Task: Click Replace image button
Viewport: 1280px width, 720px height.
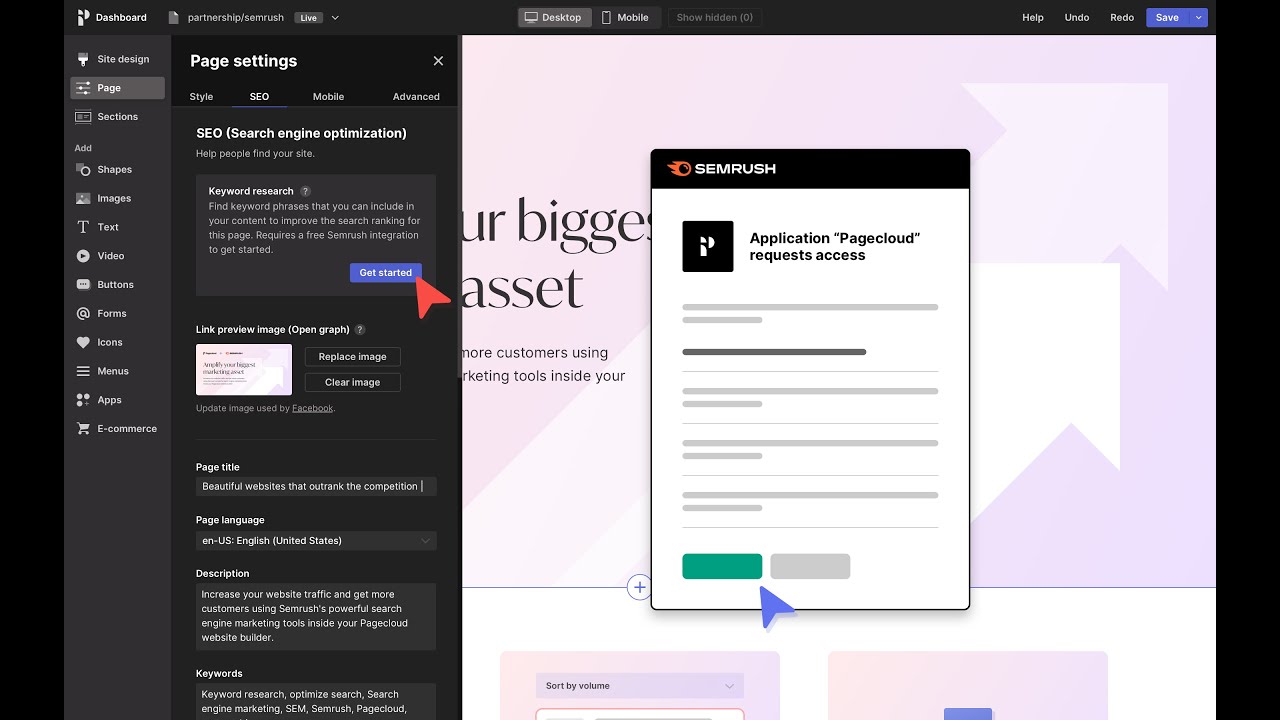Action: pyautogui.click(x=352, y=357)
